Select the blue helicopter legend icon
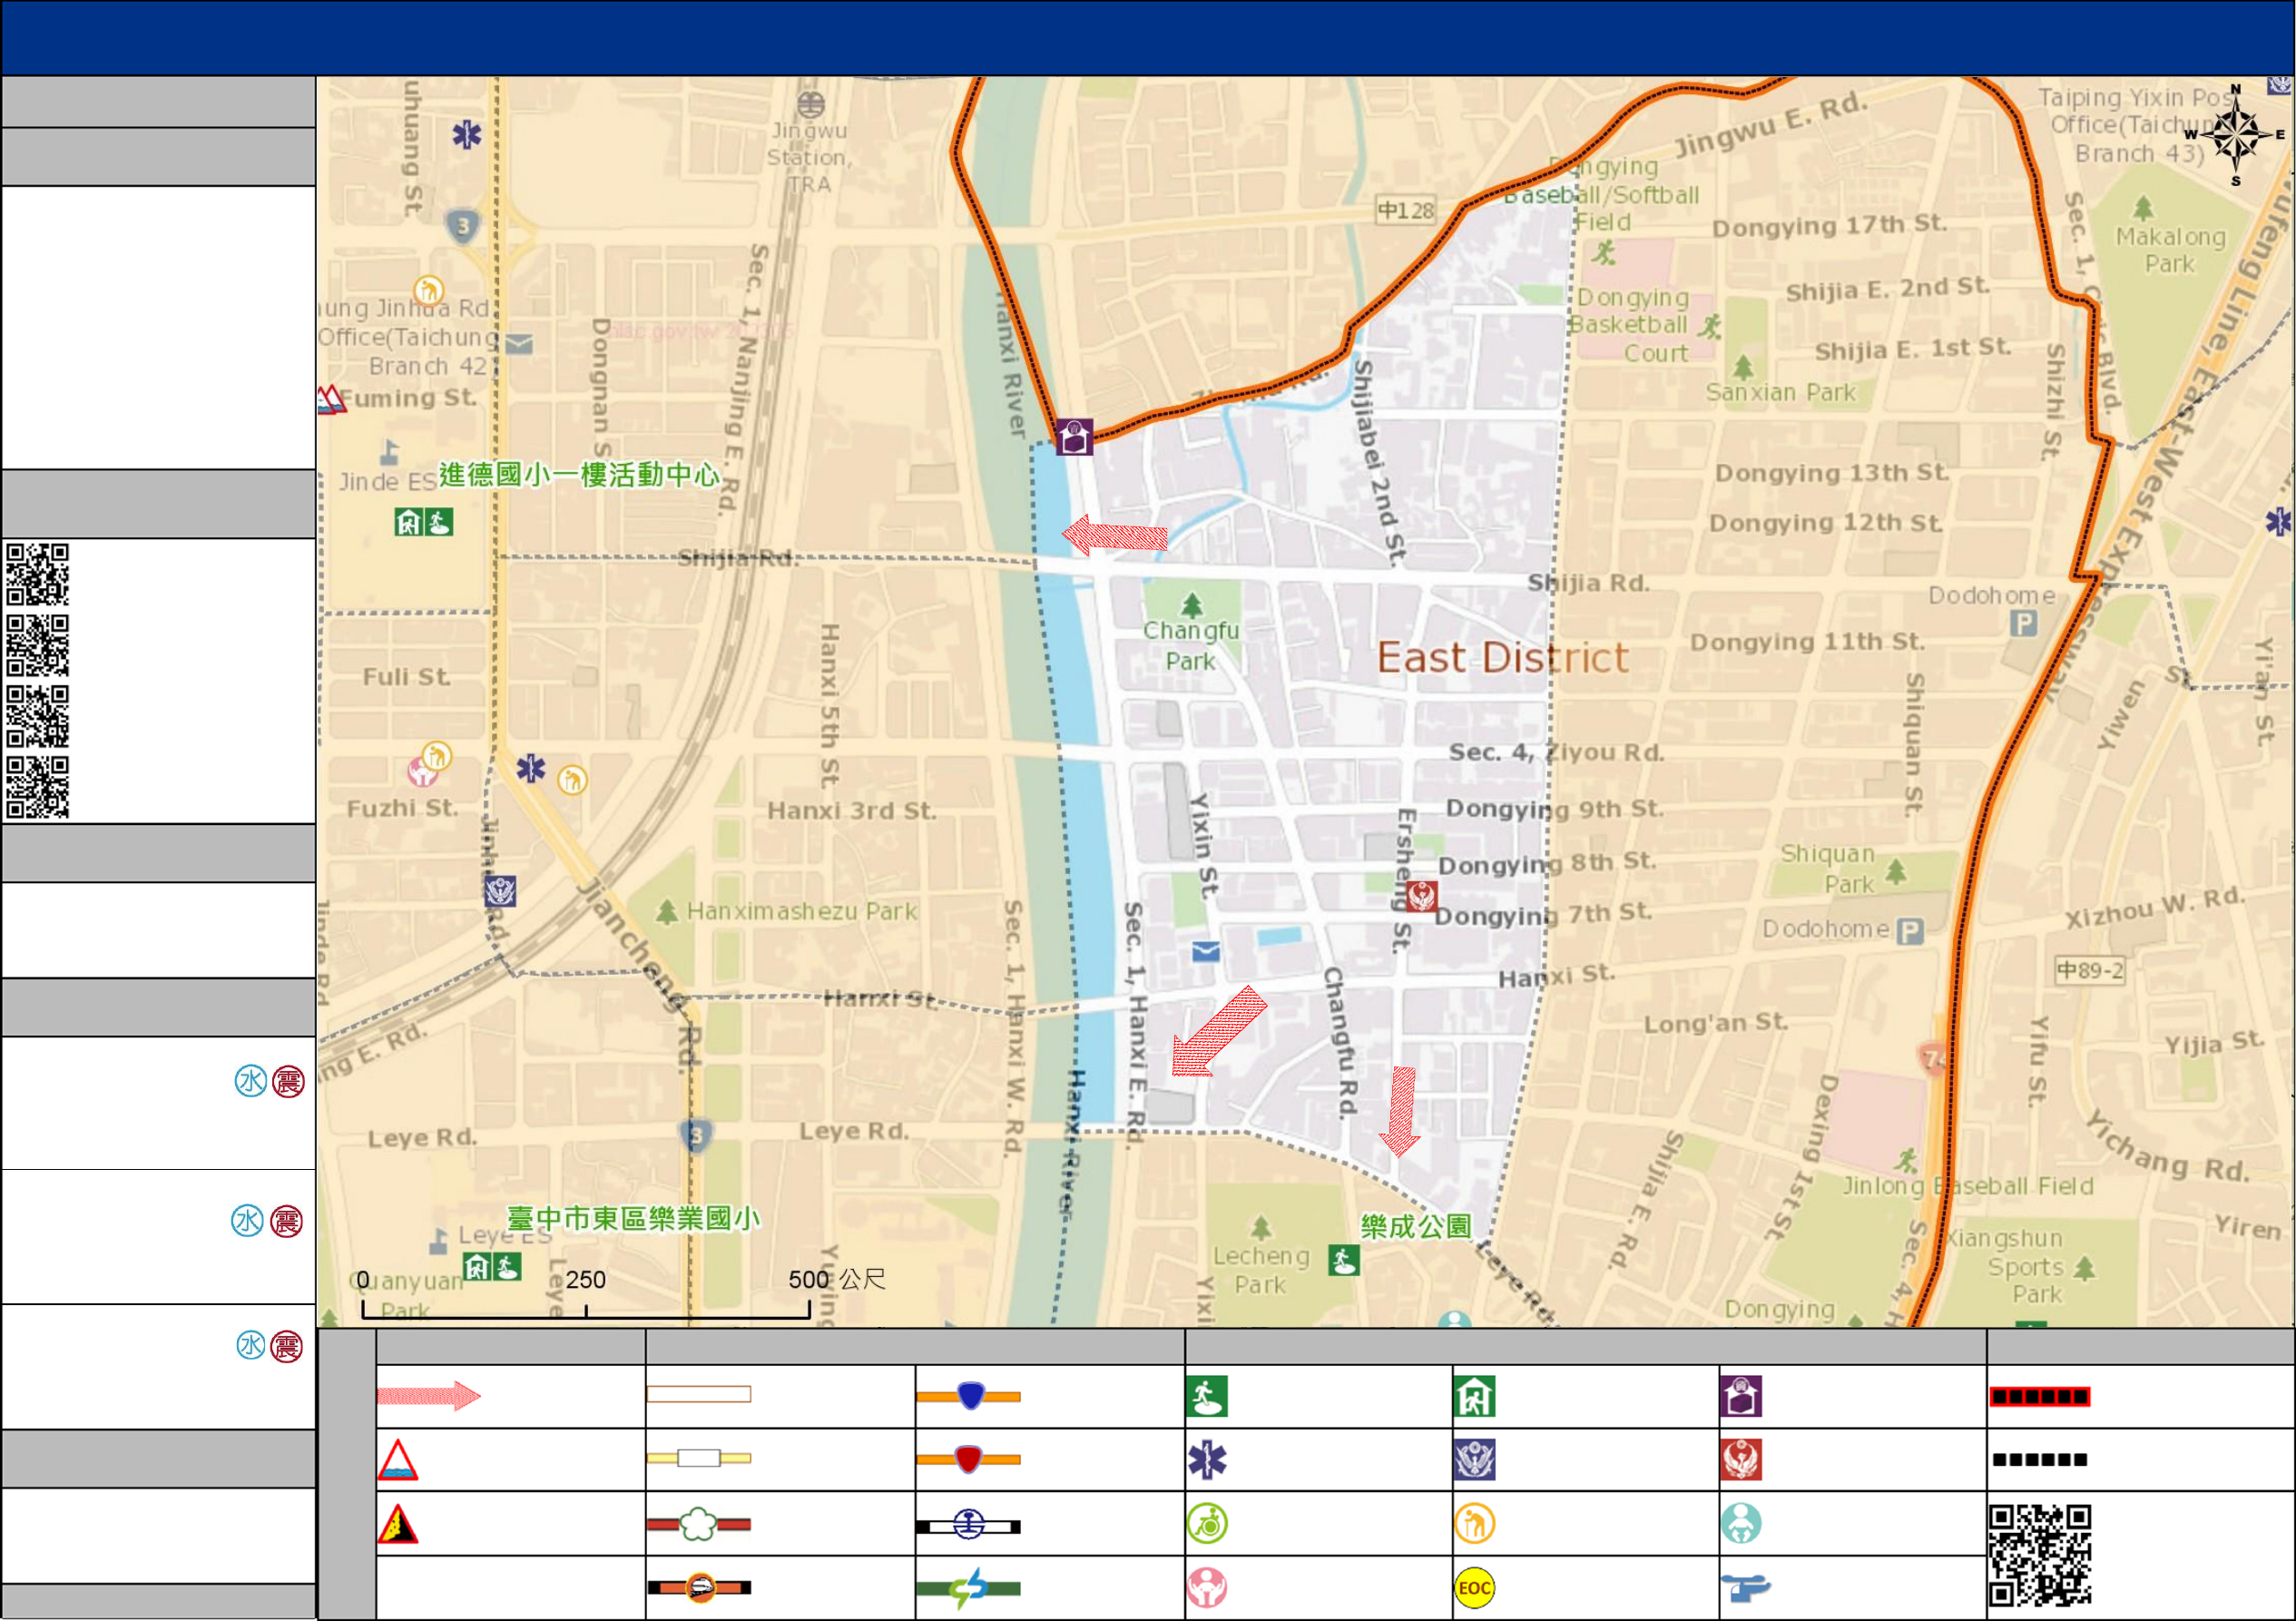The width and height of the screenshot is (2296, 1621). coord(1745,1587)
